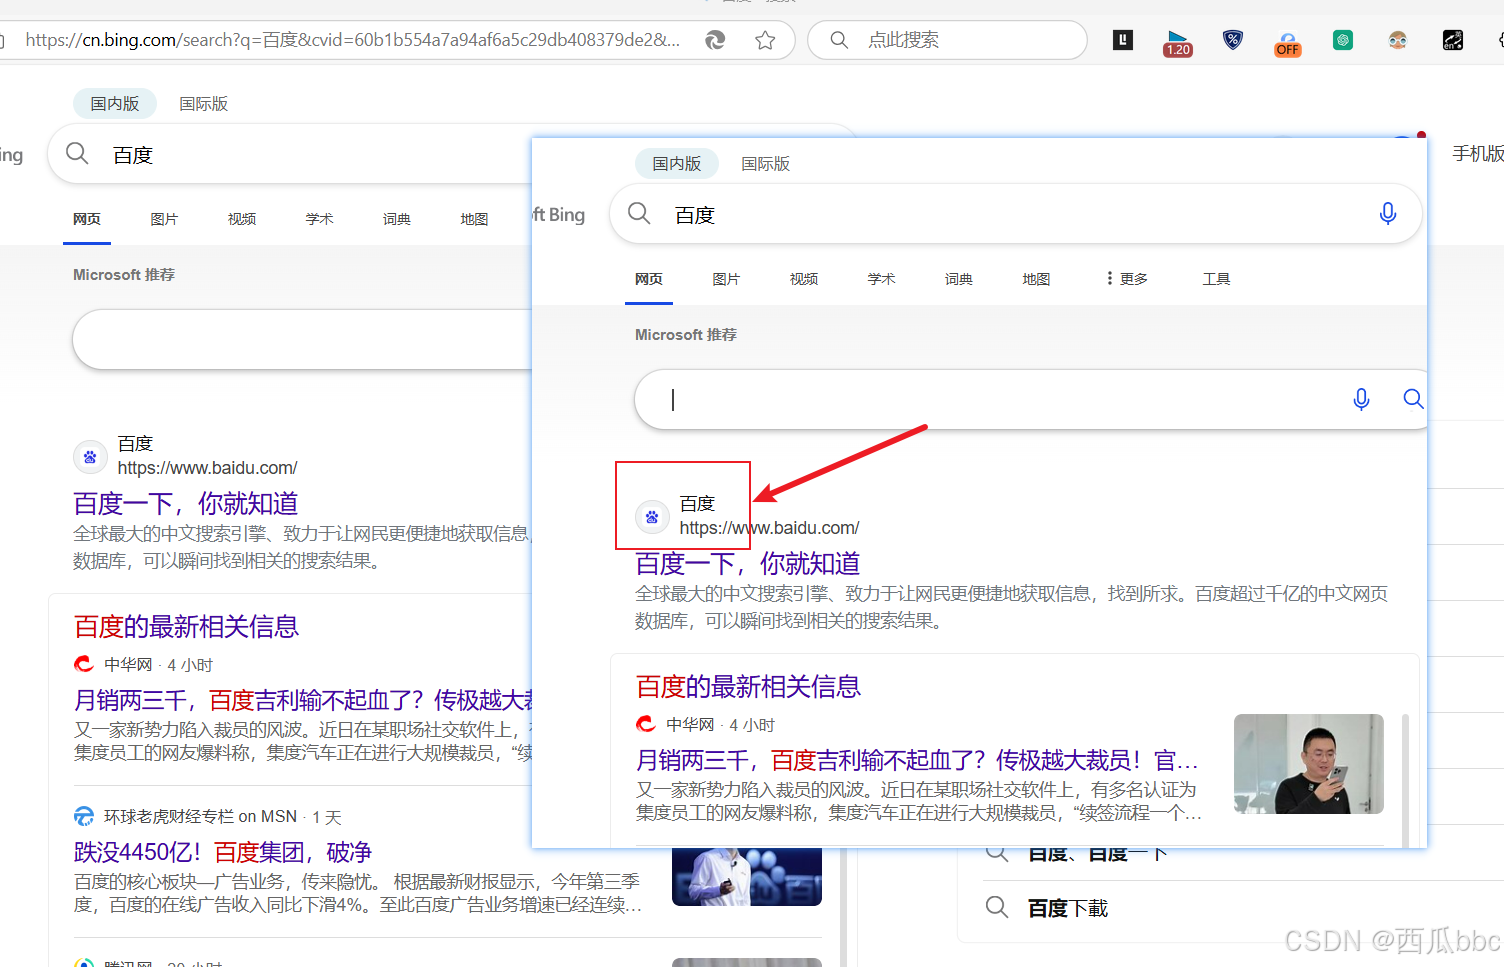
Task: Click magnifier beside 百度下載 suggestion
Action: (997, 907)
